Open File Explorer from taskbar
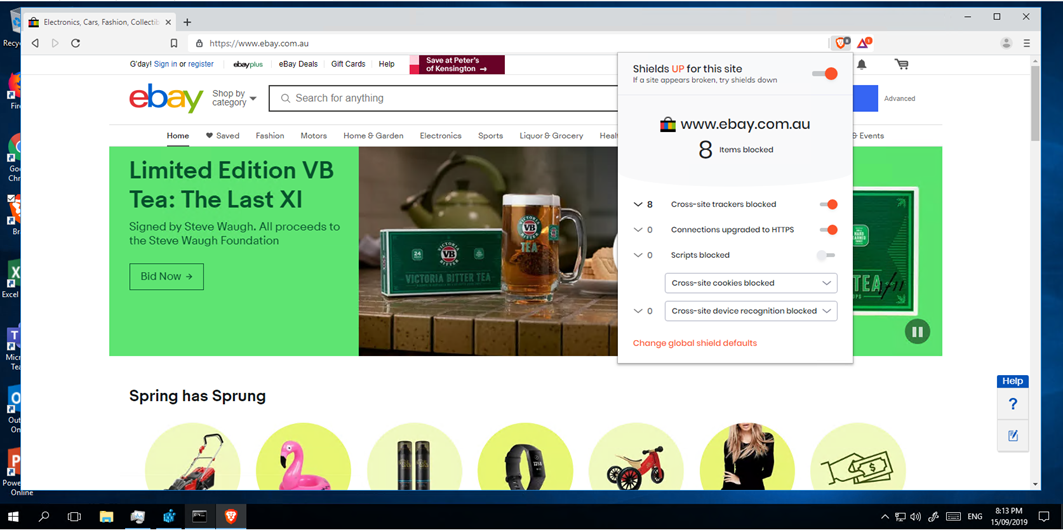The width and height of the screenshot is (1063, 530). pos(106,516)
